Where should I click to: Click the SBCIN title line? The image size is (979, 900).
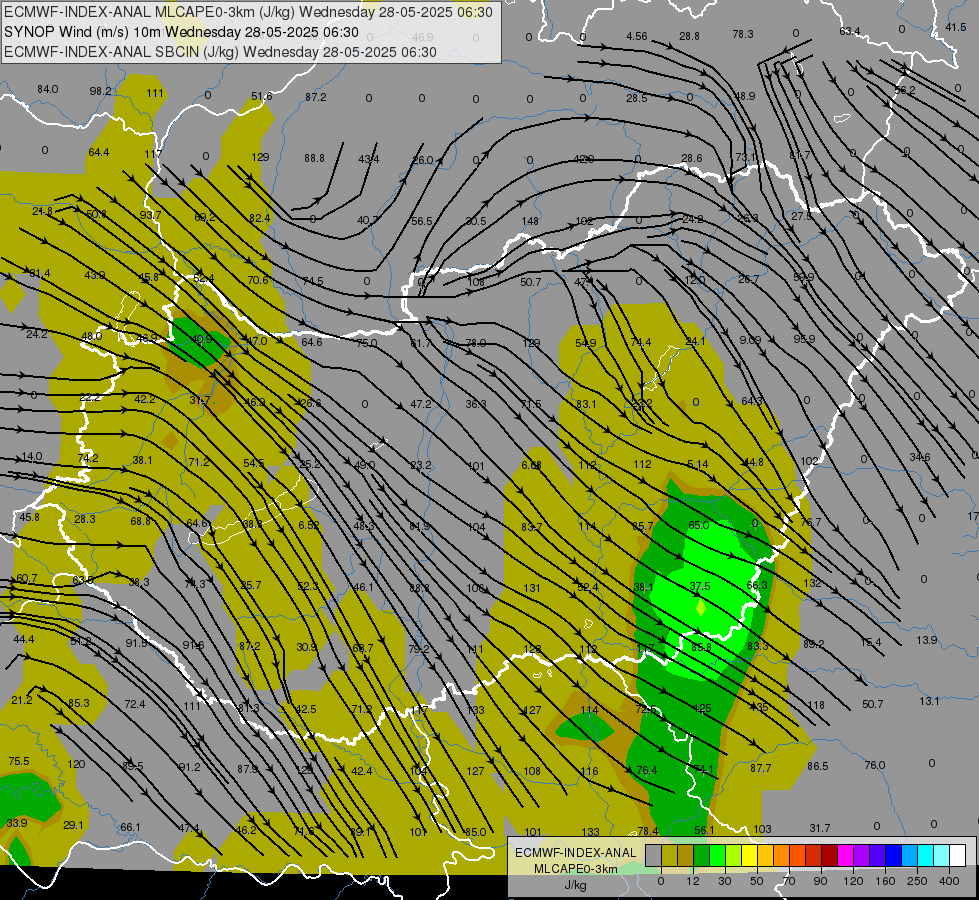tap(220, 52)
